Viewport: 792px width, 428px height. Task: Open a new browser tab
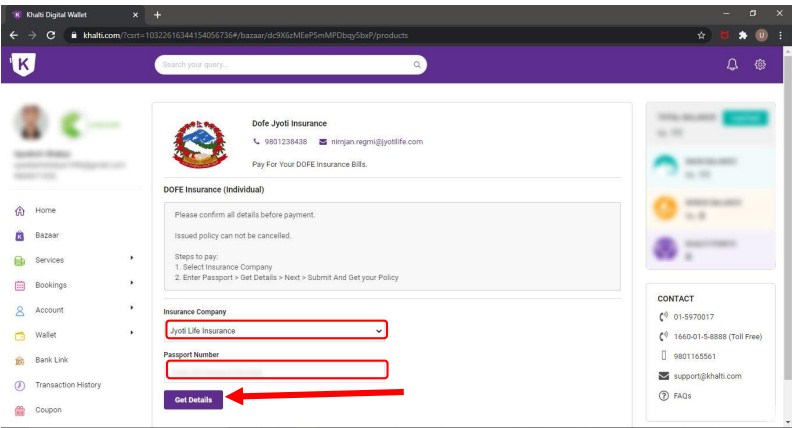click(x=157, y=14)
